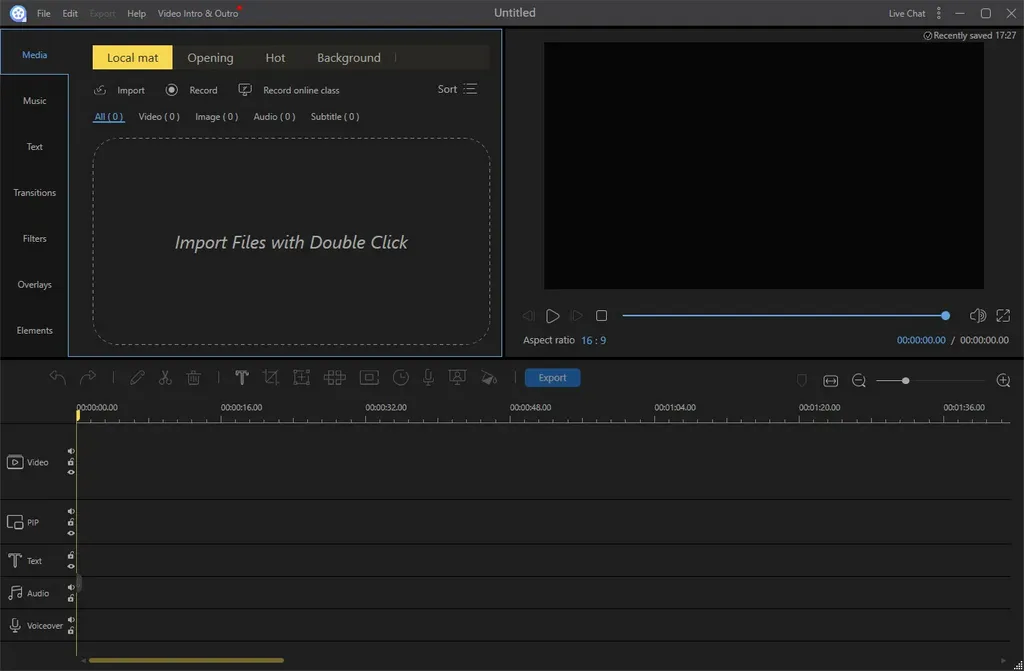Screen dimensions: 1024x671
Task: Hide the Video track with eye icon
Action: tap(71, 472)
